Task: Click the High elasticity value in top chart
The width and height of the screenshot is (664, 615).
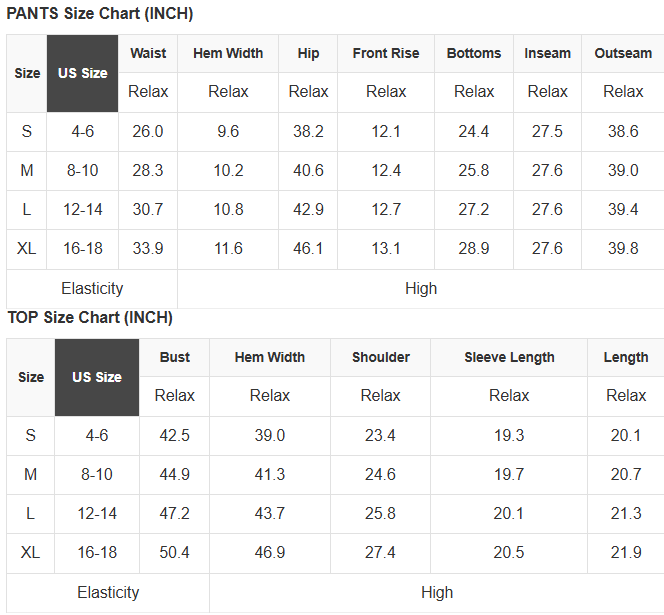Action: 437,592
